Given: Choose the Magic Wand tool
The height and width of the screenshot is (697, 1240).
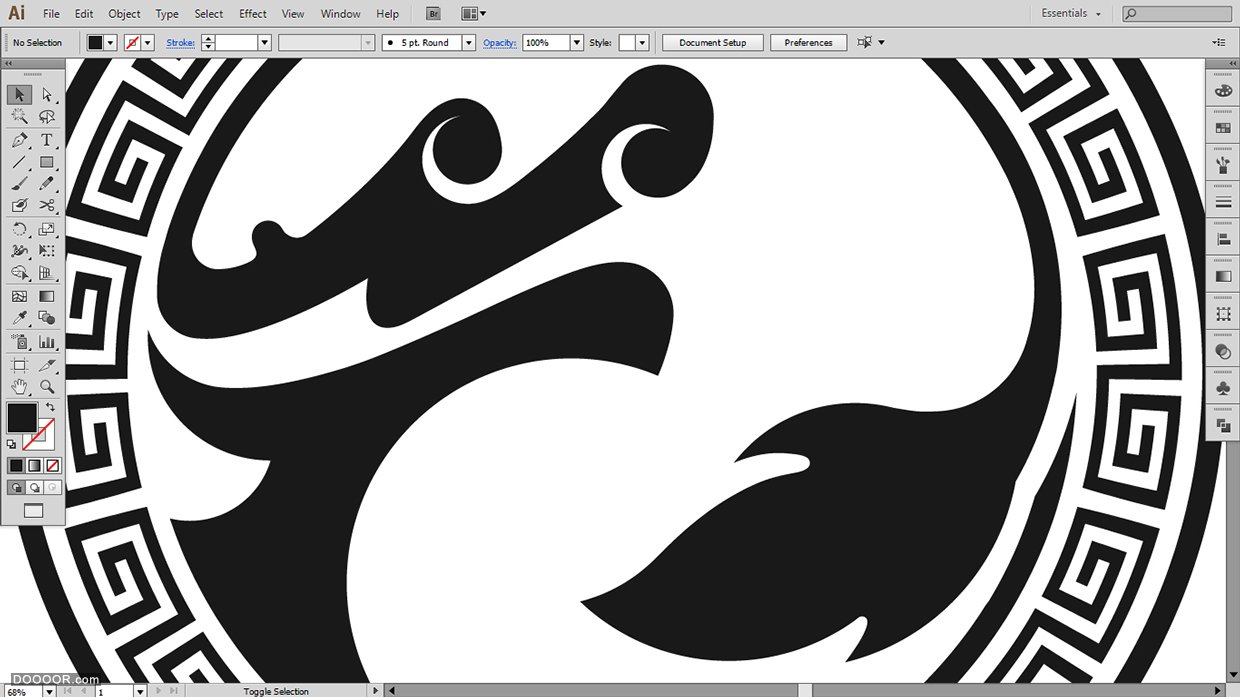Looking at the screenshot, I should point(19,117).
